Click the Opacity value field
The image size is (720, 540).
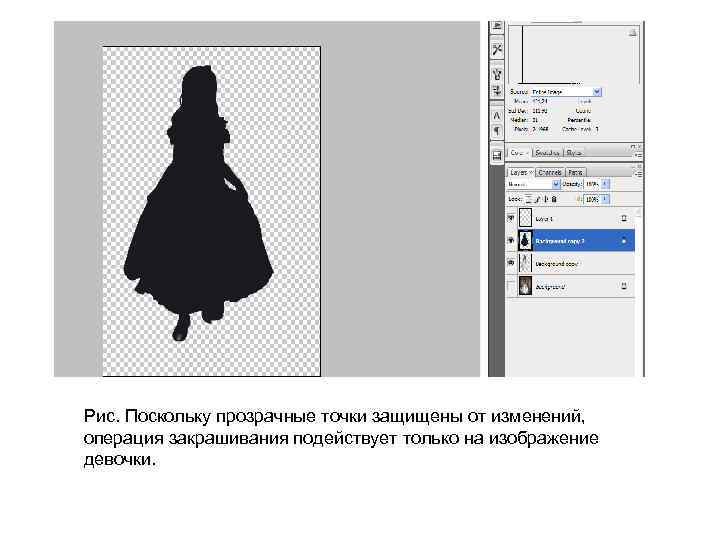[592, 184]
